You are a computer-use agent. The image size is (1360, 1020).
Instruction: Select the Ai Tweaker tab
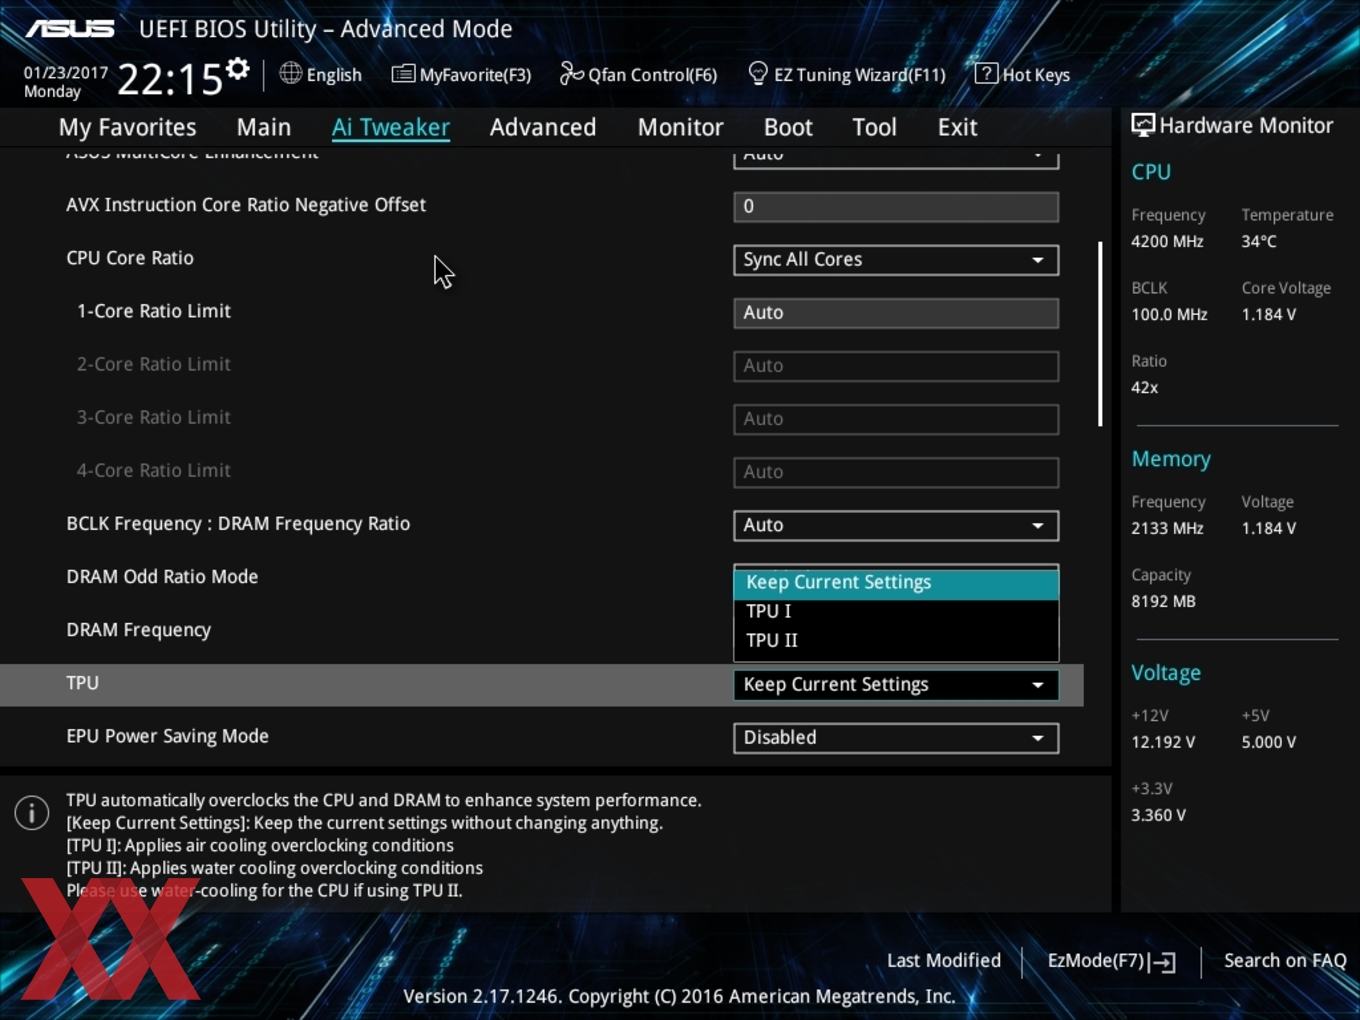390,127
